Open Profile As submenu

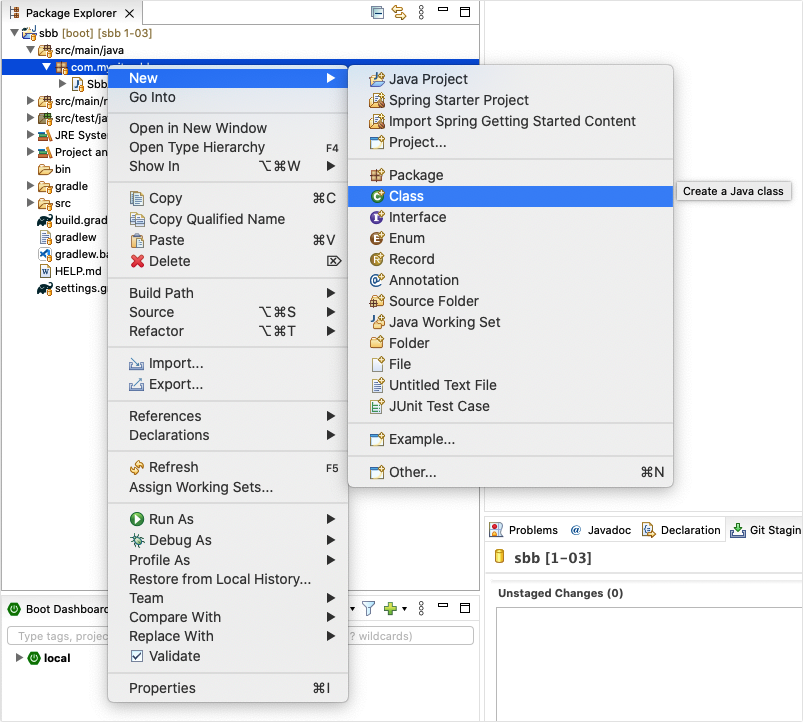(x=228, y=560)
